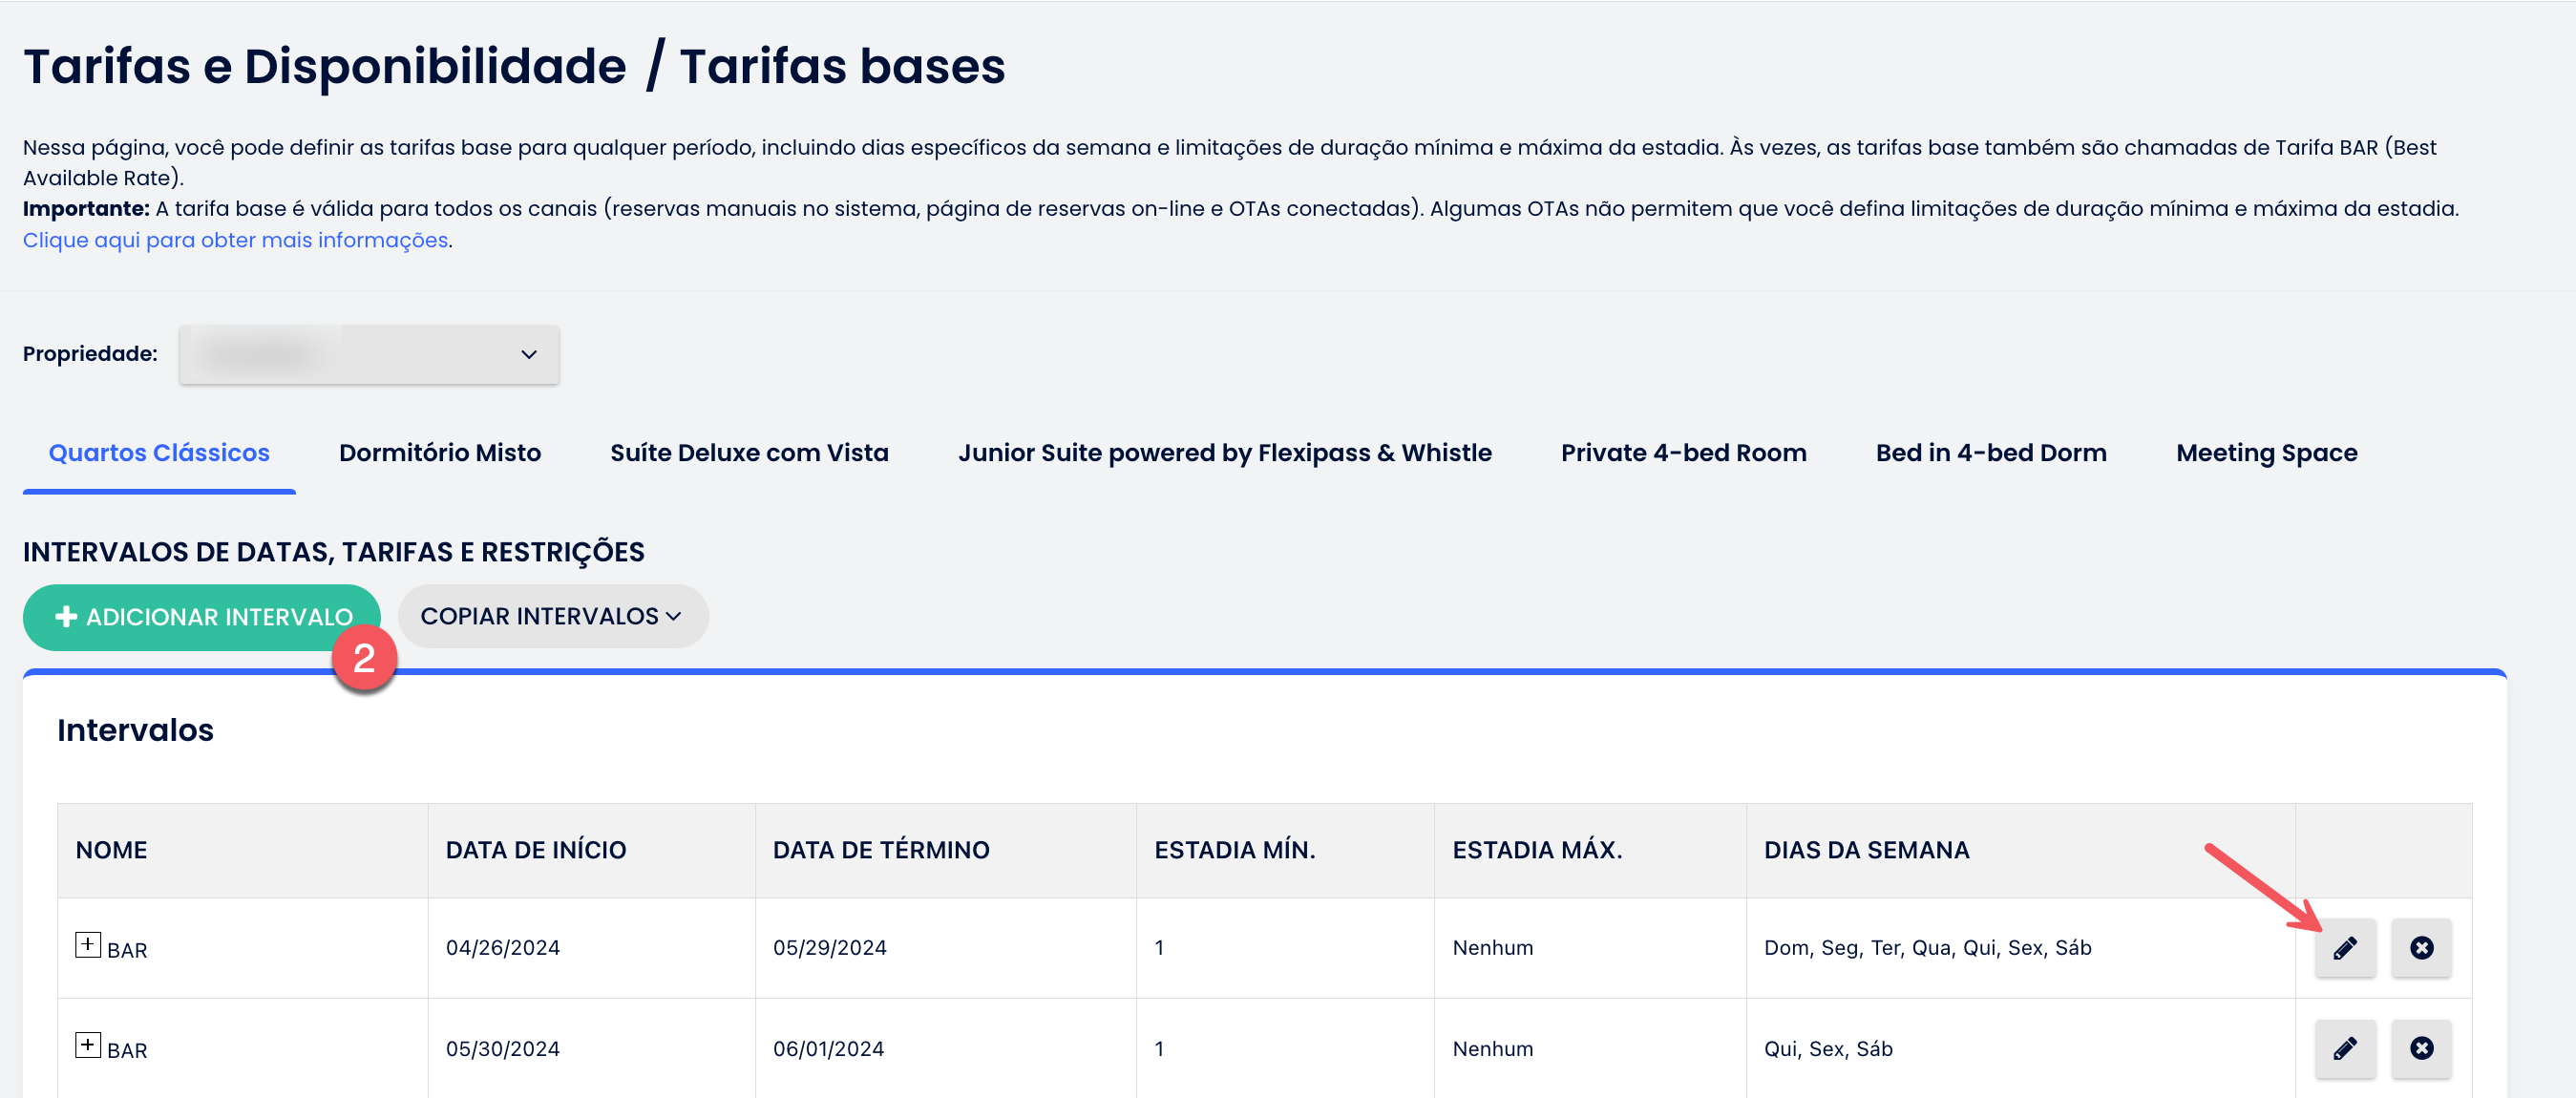This screenshot has height=1098, width=2576.
Task: Switch to the Dormitório Misto tab
Action: (x=440, y=453)
